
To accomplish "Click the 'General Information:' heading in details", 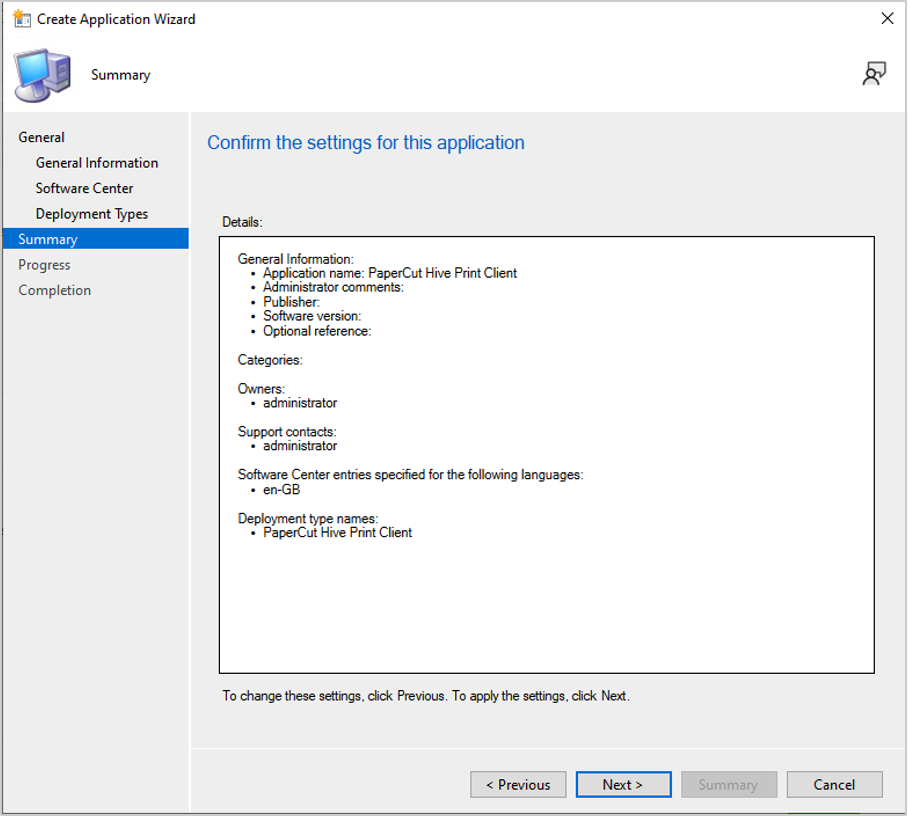I will [295, 259].
